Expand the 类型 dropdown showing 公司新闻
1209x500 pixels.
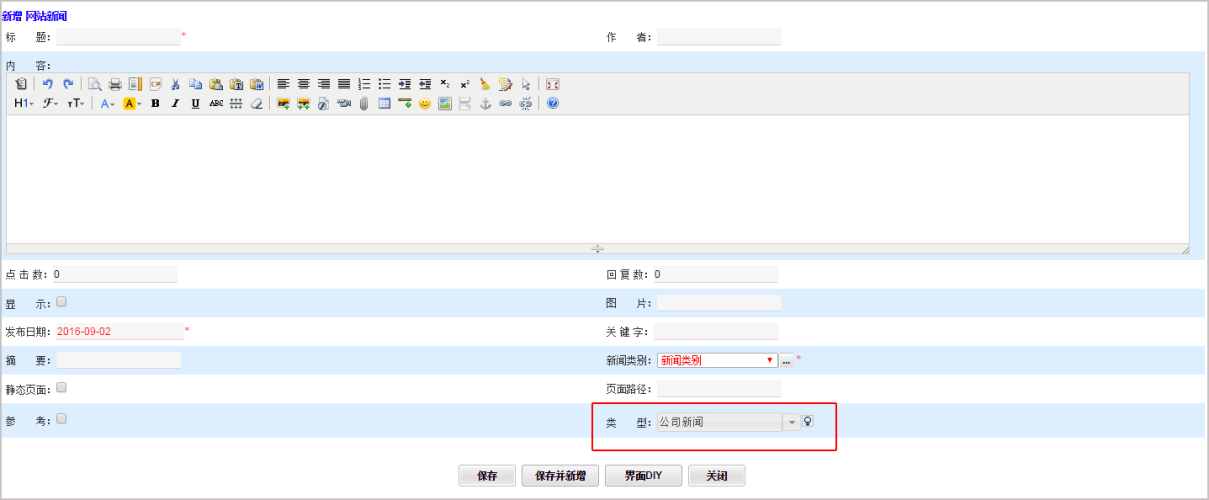click(792, 422)
